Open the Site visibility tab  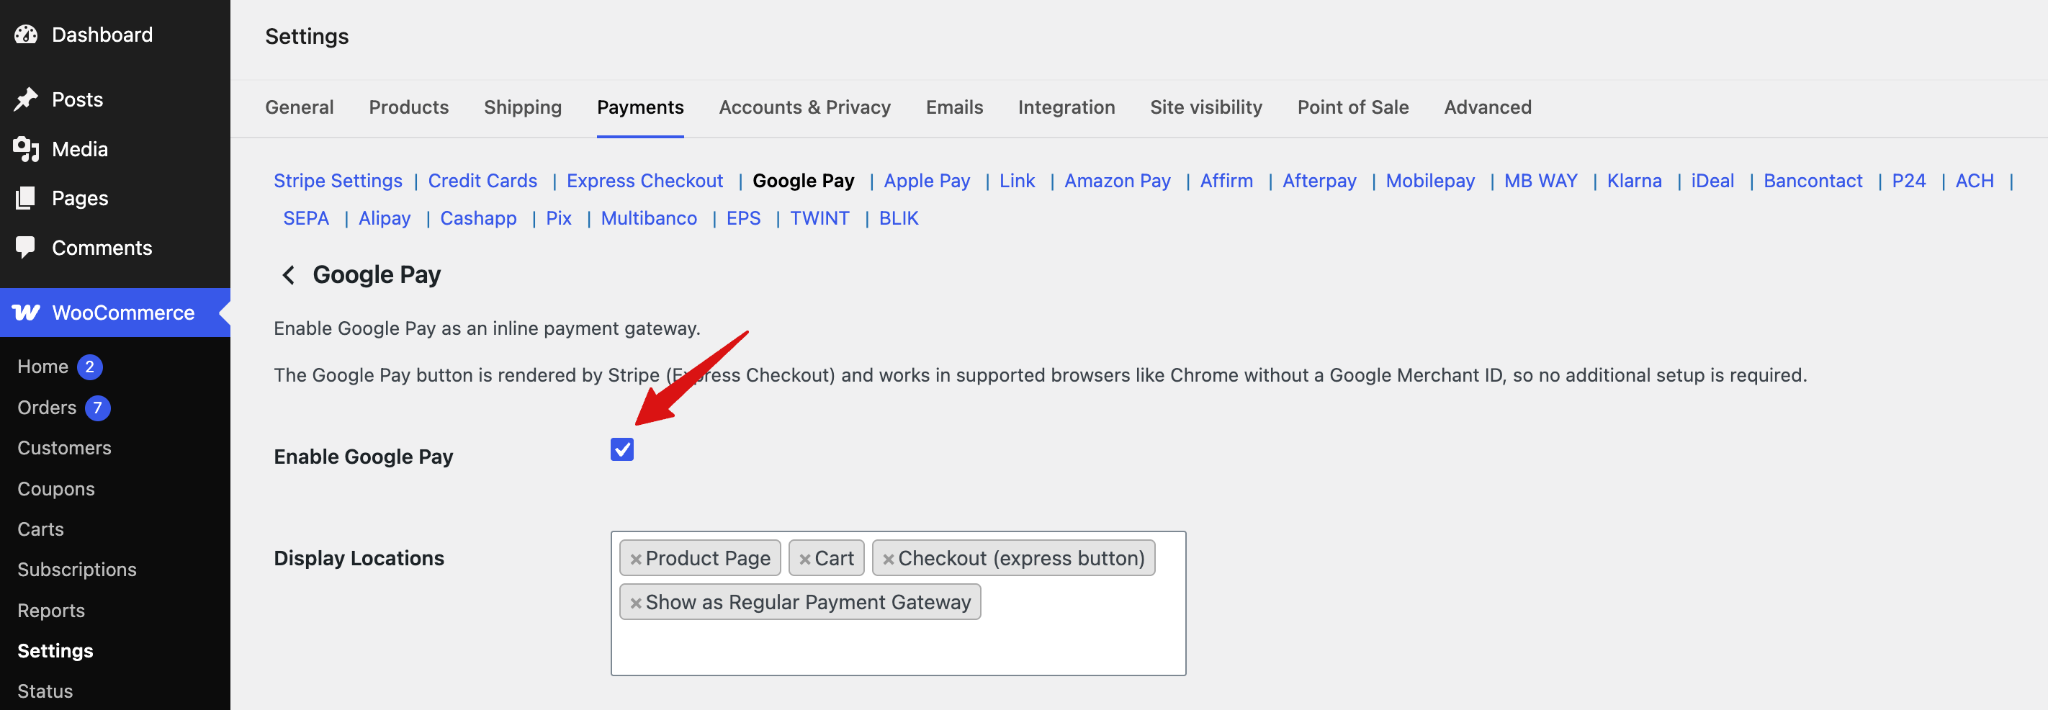coord(1206,107)
